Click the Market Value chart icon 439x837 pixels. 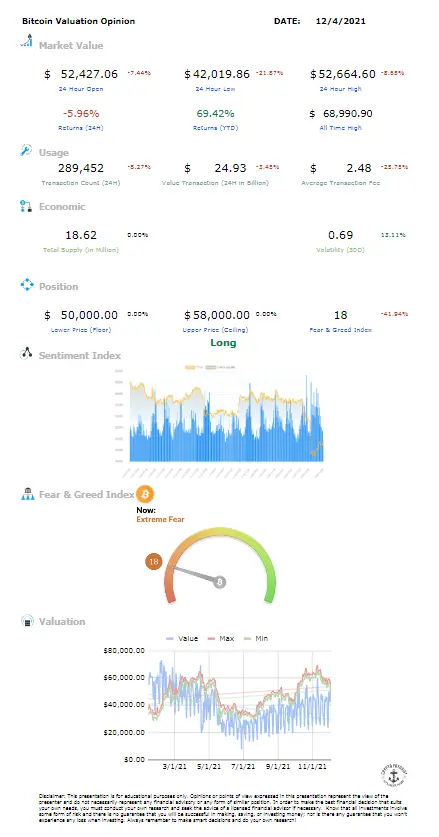(x=27, y=41)
